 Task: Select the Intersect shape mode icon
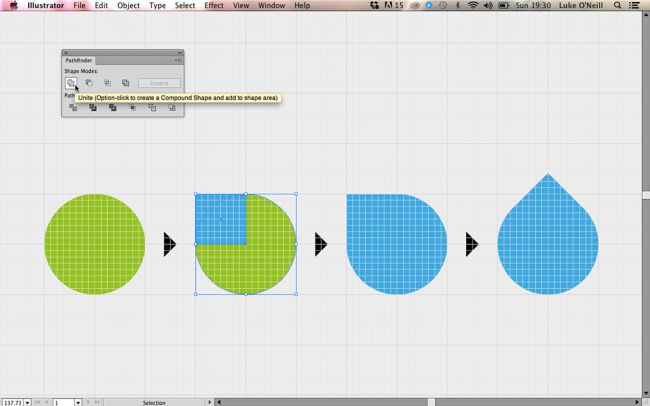[x=107, y=83]
